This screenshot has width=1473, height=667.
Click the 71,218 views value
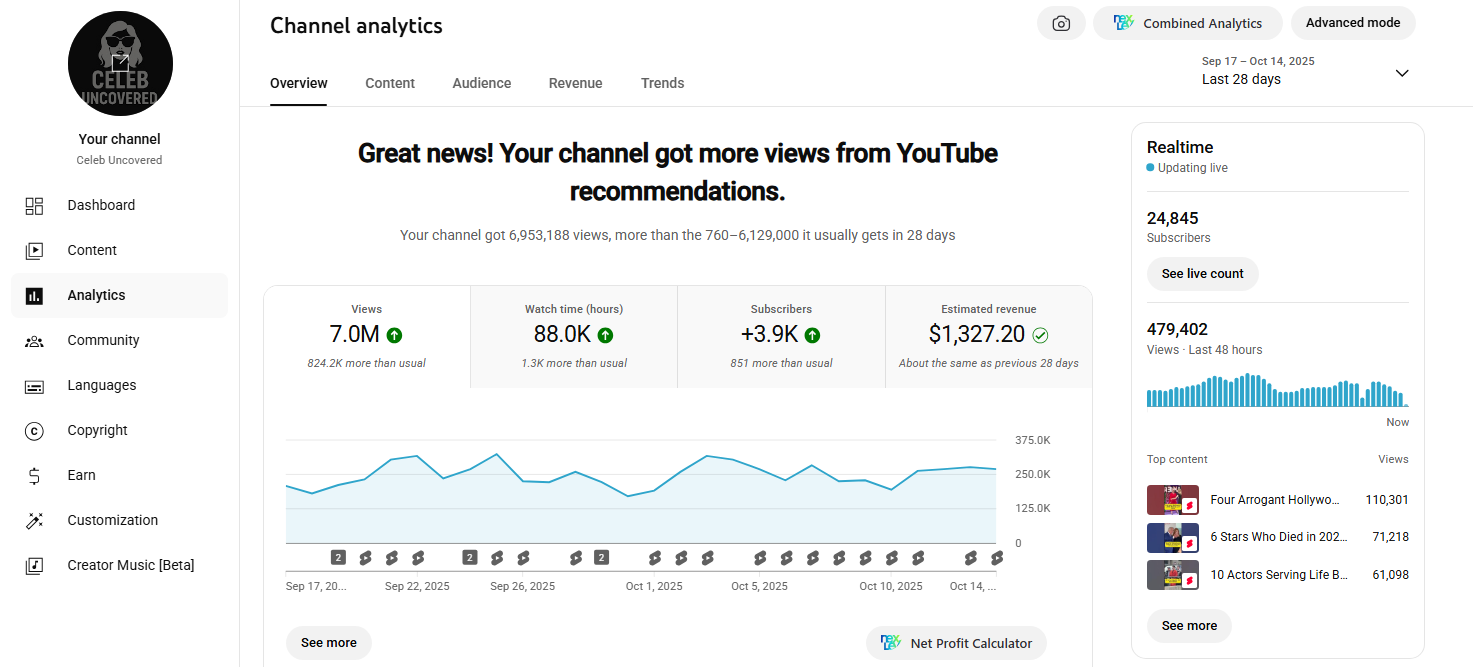tap(1391, 537)
